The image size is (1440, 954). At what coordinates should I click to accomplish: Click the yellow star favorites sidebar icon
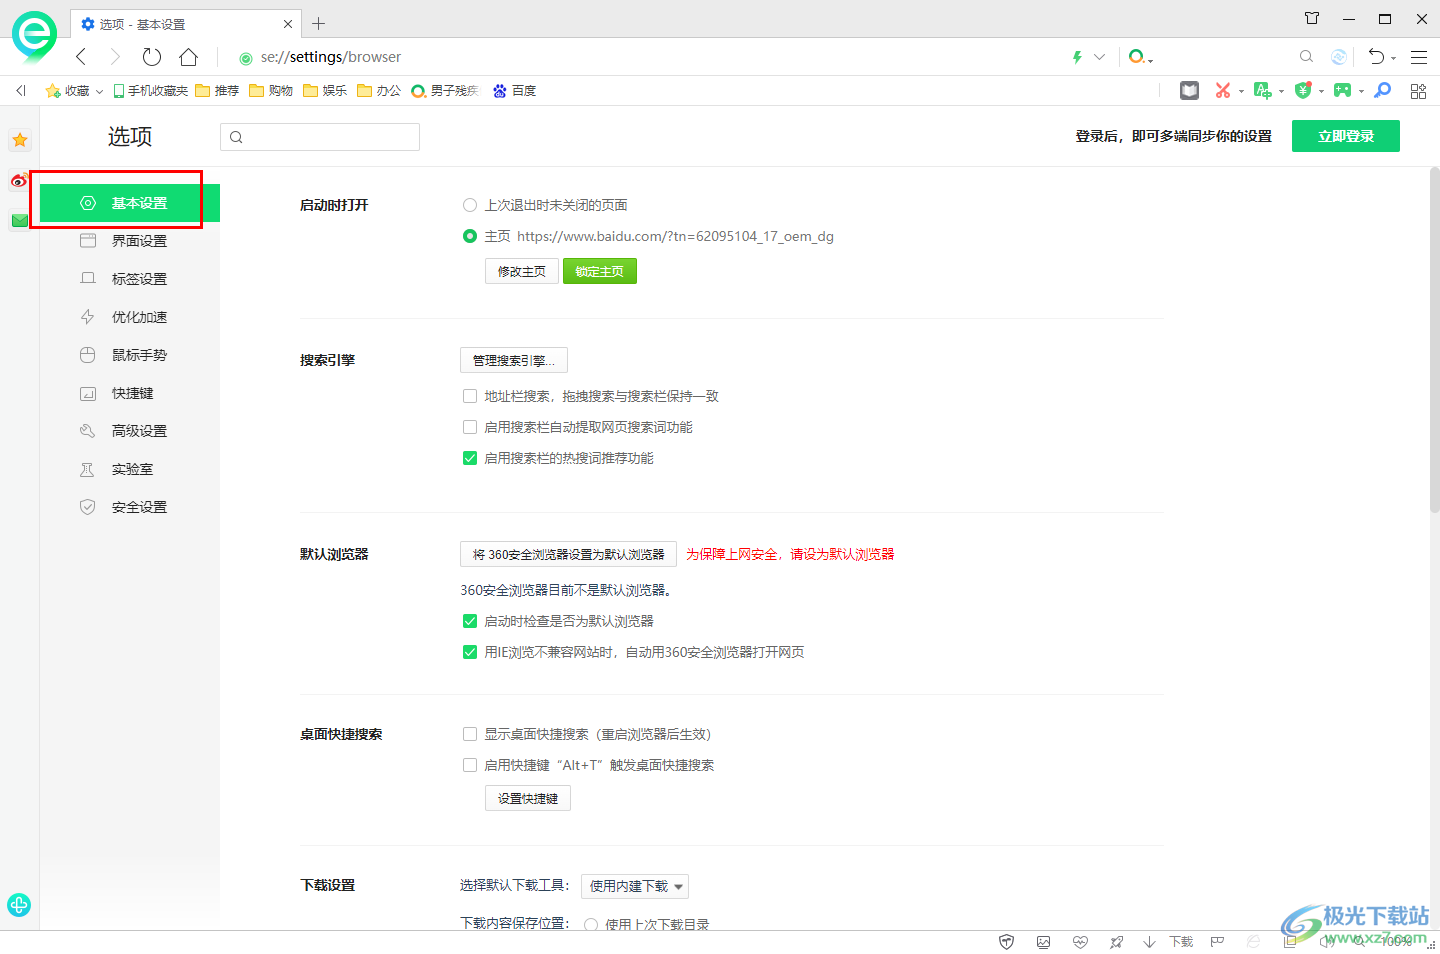coord(20,140)
